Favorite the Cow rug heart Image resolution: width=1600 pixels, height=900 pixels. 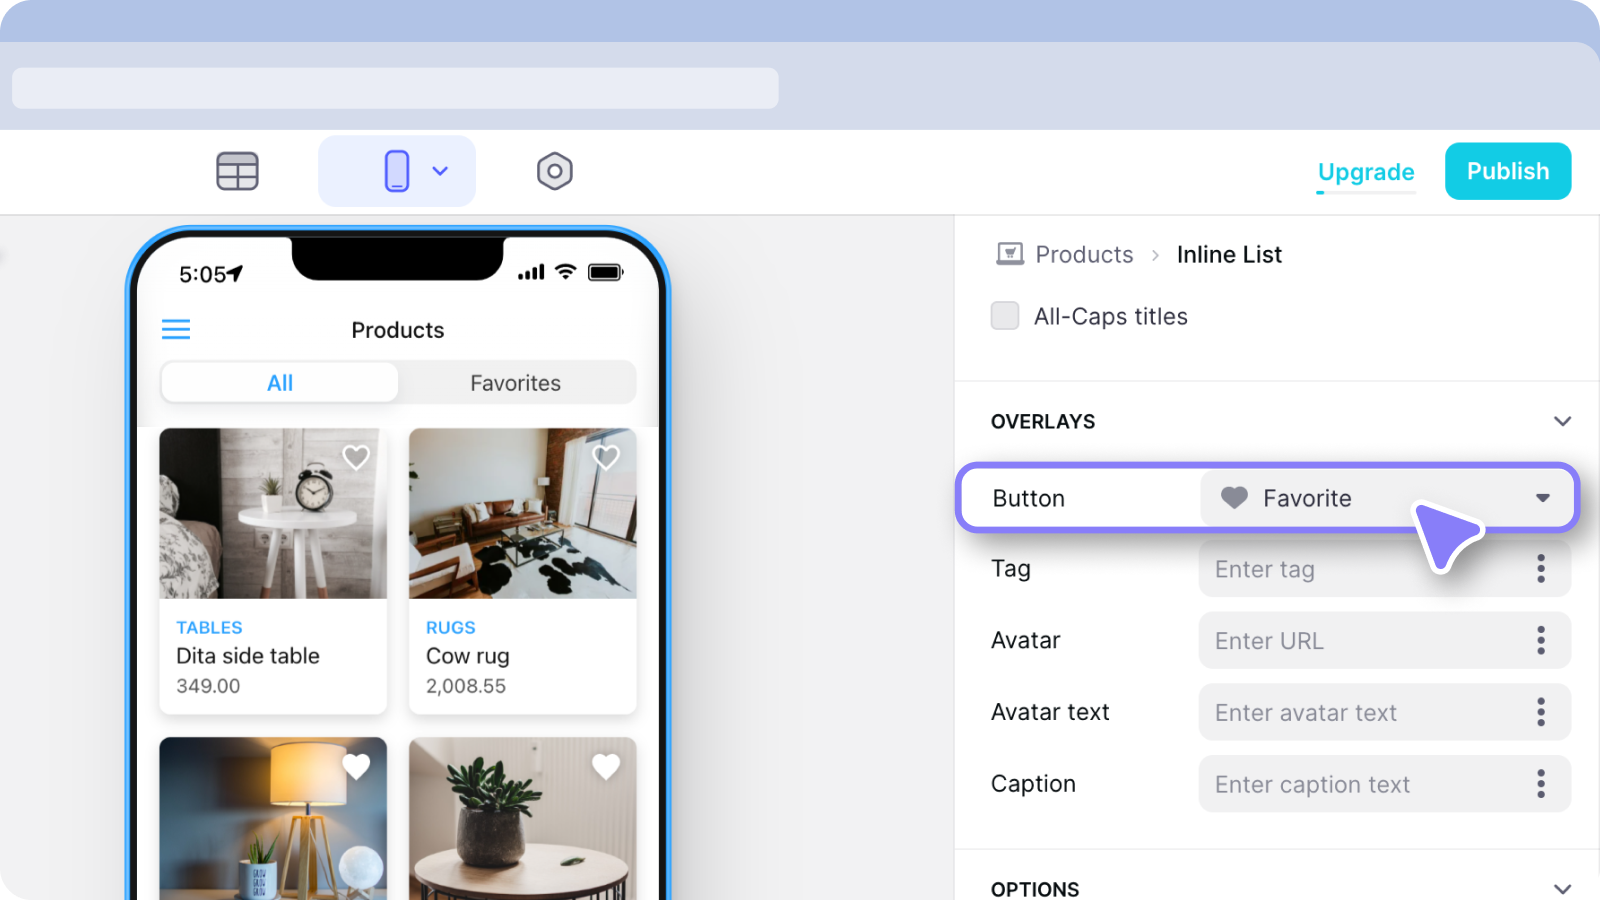606,457
